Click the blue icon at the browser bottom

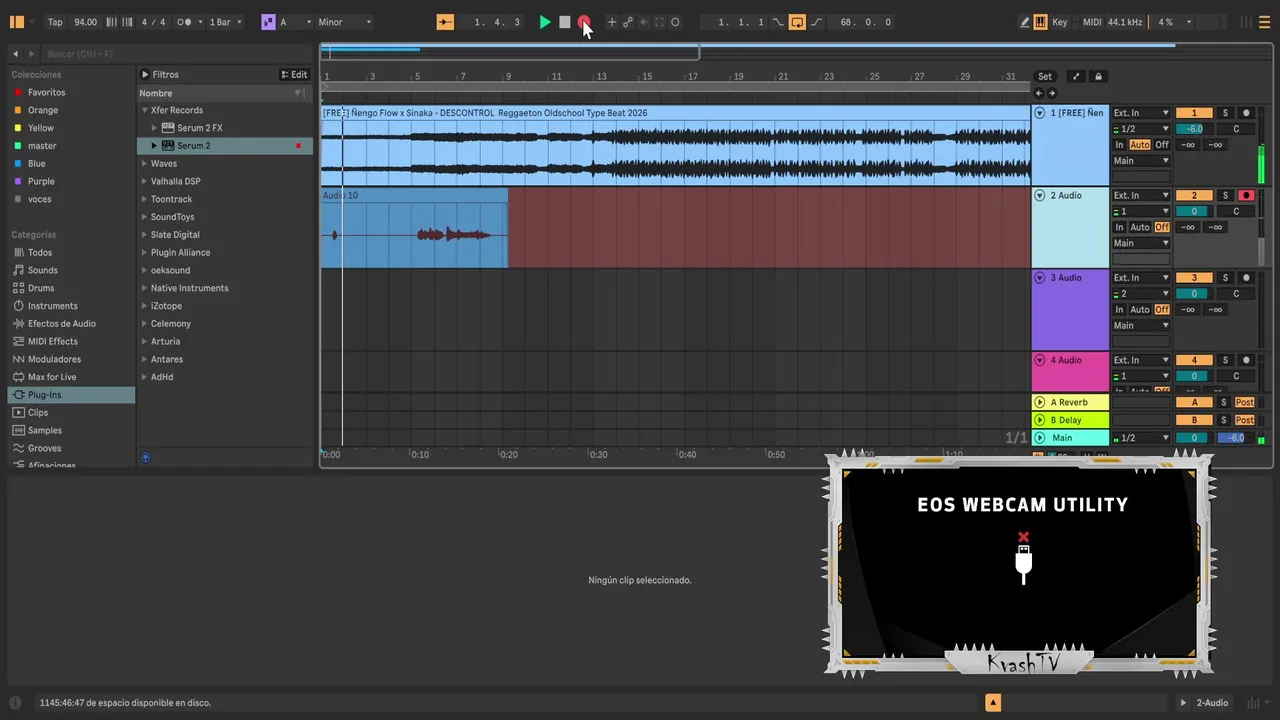[x=145, y=457]
